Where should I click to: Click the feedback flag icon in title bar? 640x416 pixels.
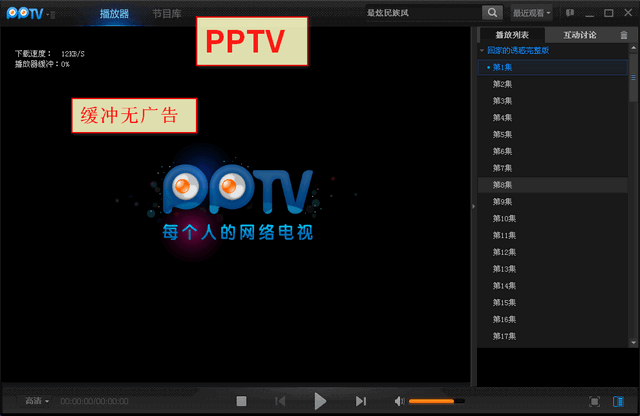(x=570, y=13)
